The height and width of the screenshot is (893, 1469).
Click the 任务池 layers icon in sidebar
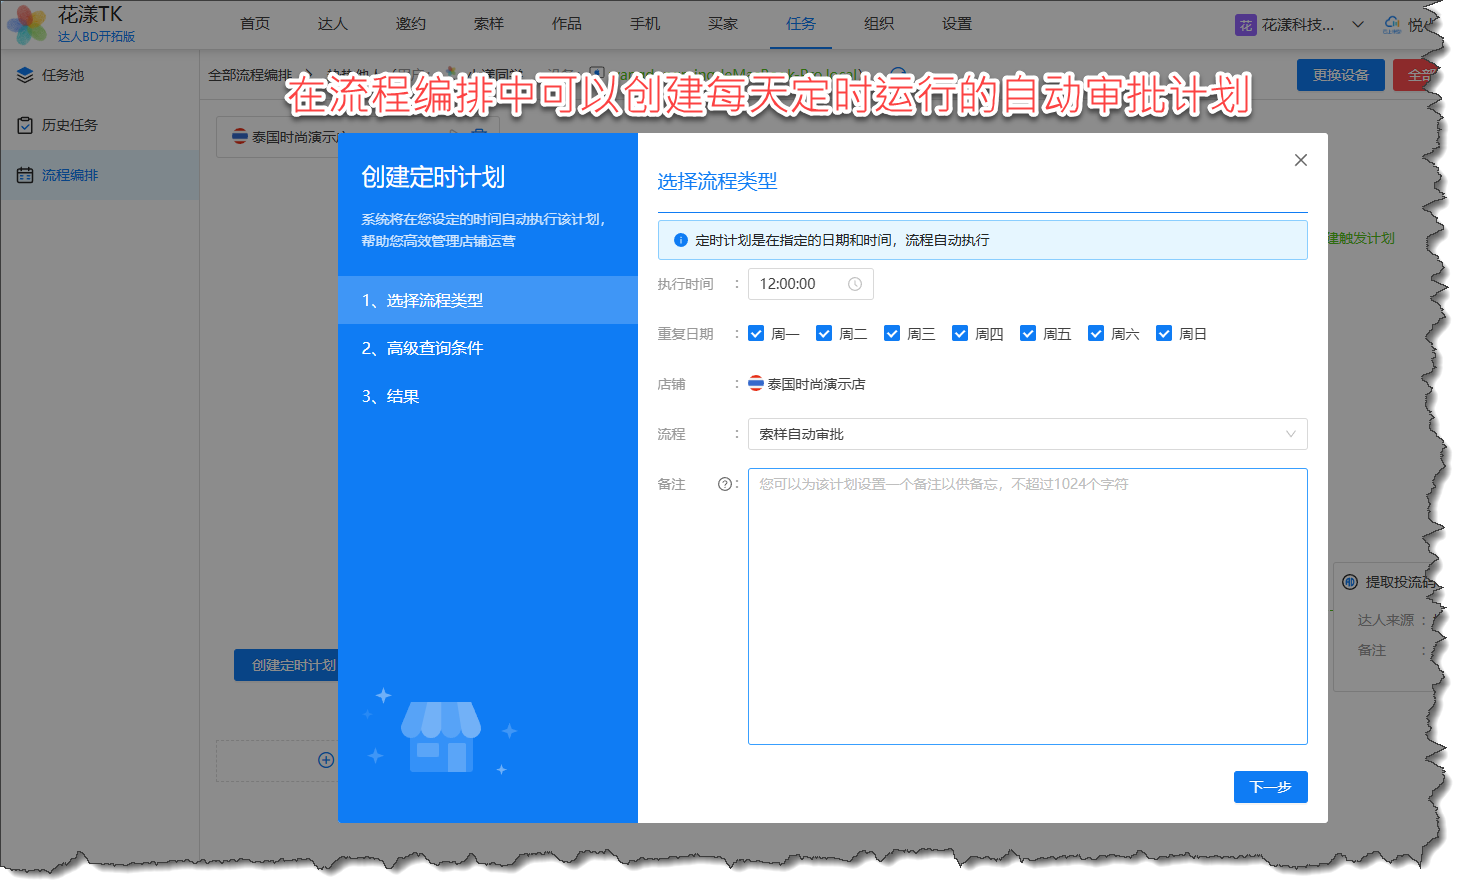click(x=25, y=75)
